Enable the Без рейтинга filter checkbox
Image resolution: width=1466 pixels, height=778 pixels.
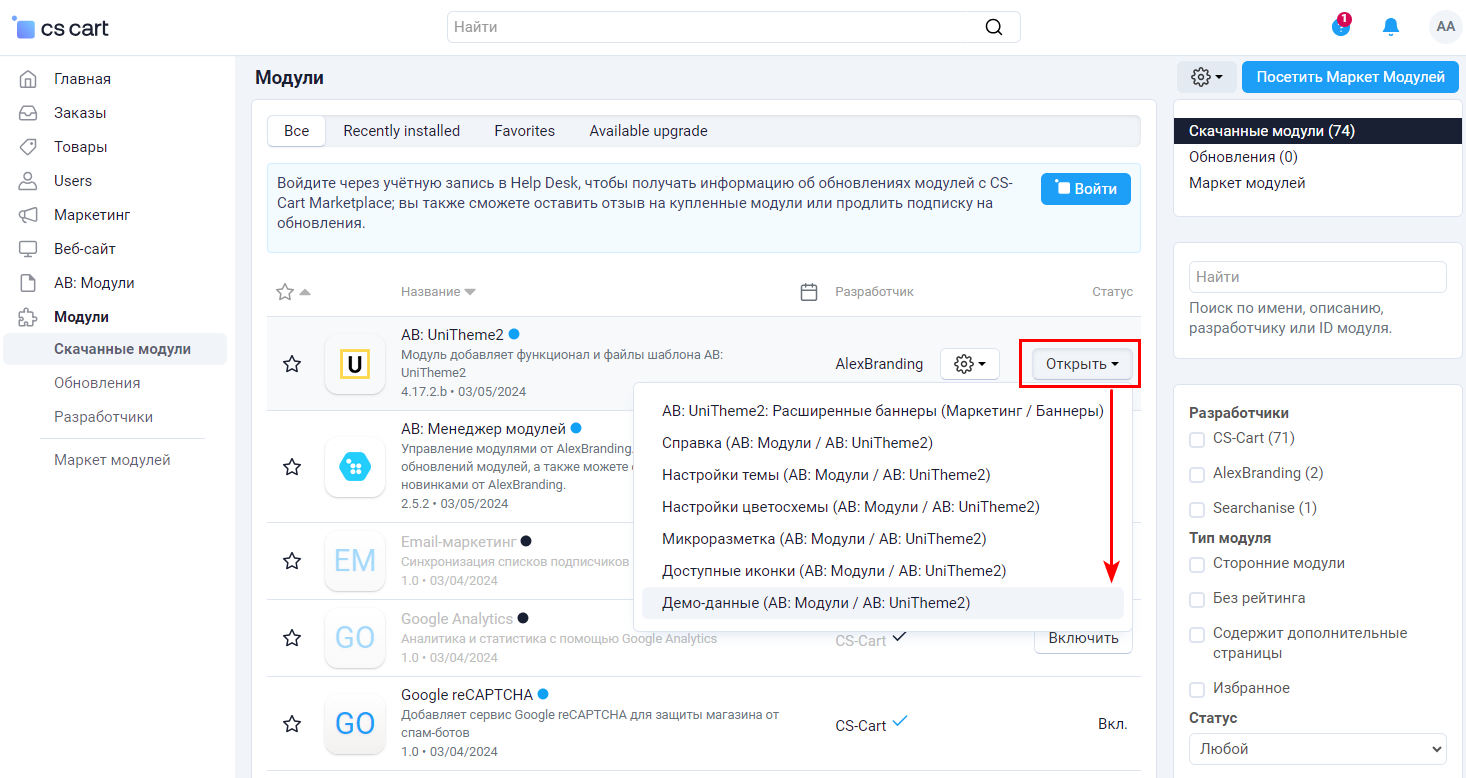pyautogui.click(x=1197, y=599)
